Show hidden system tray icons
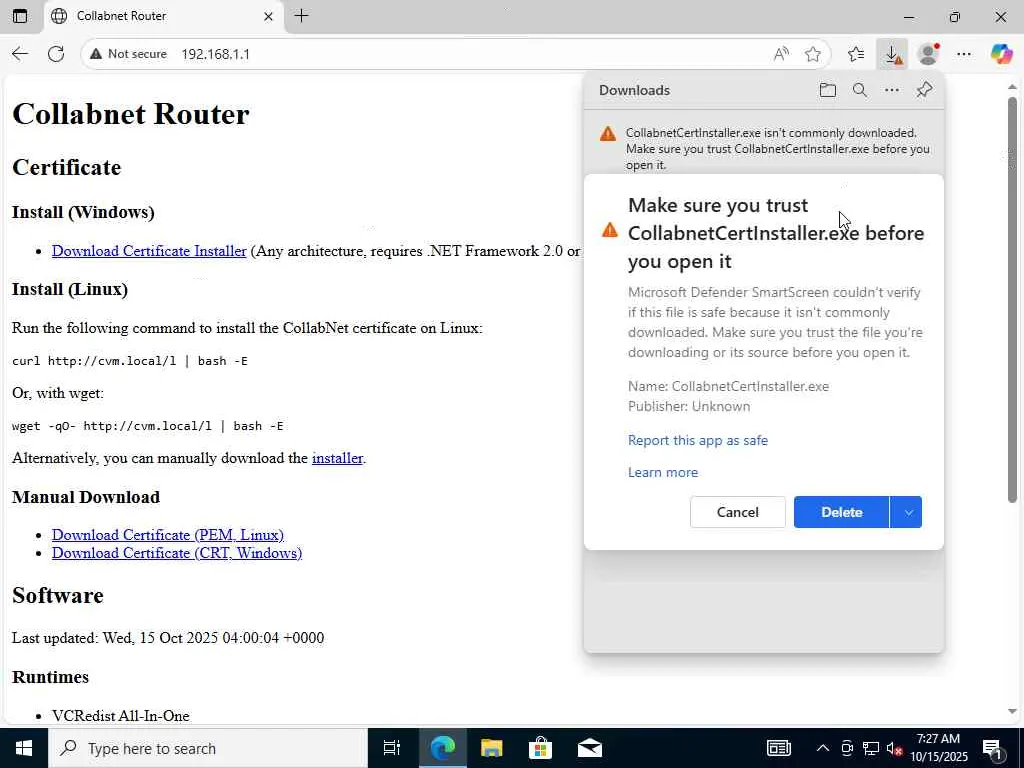Screen dimensions: 1024x768 tap(823, 748)
